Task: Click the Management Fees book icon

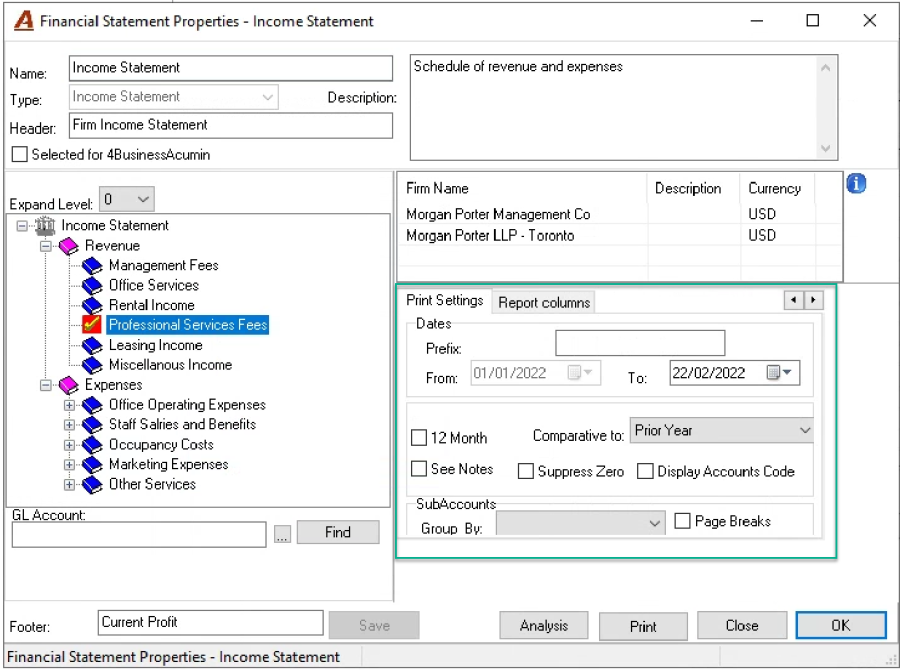Action: click(92, 266)
